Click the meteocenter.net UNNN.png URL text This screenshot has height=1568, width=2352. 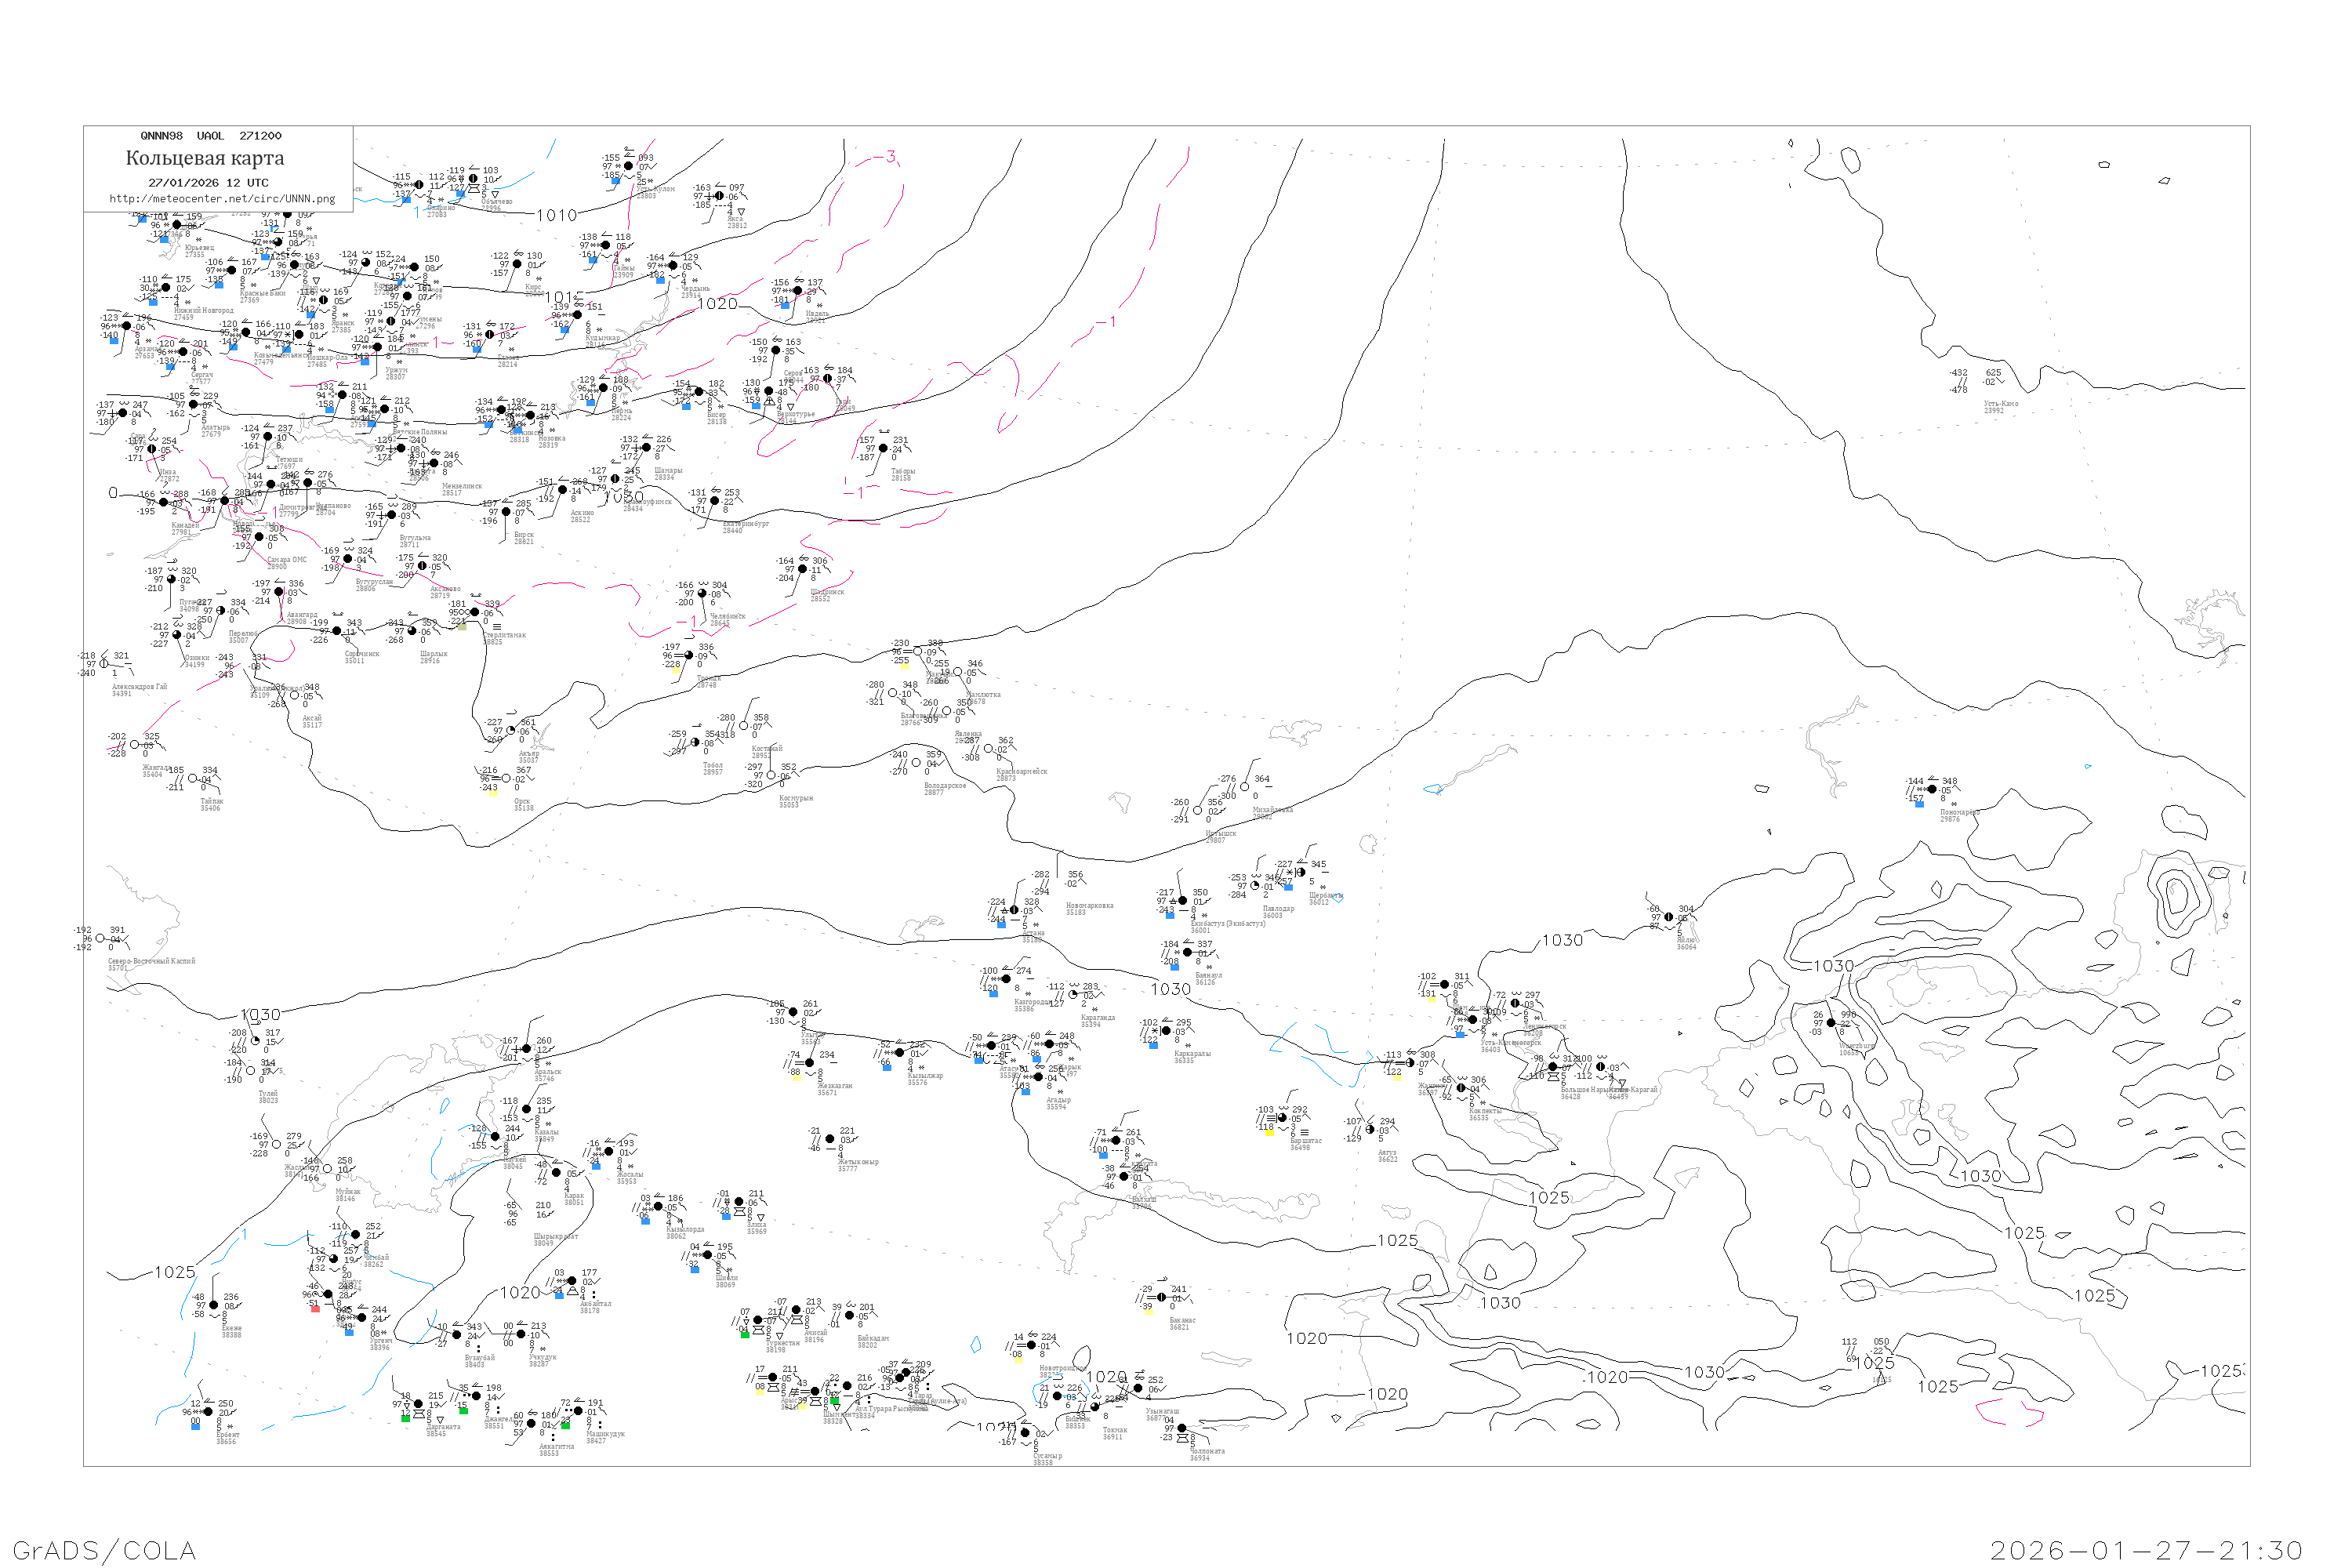(222, 199)
